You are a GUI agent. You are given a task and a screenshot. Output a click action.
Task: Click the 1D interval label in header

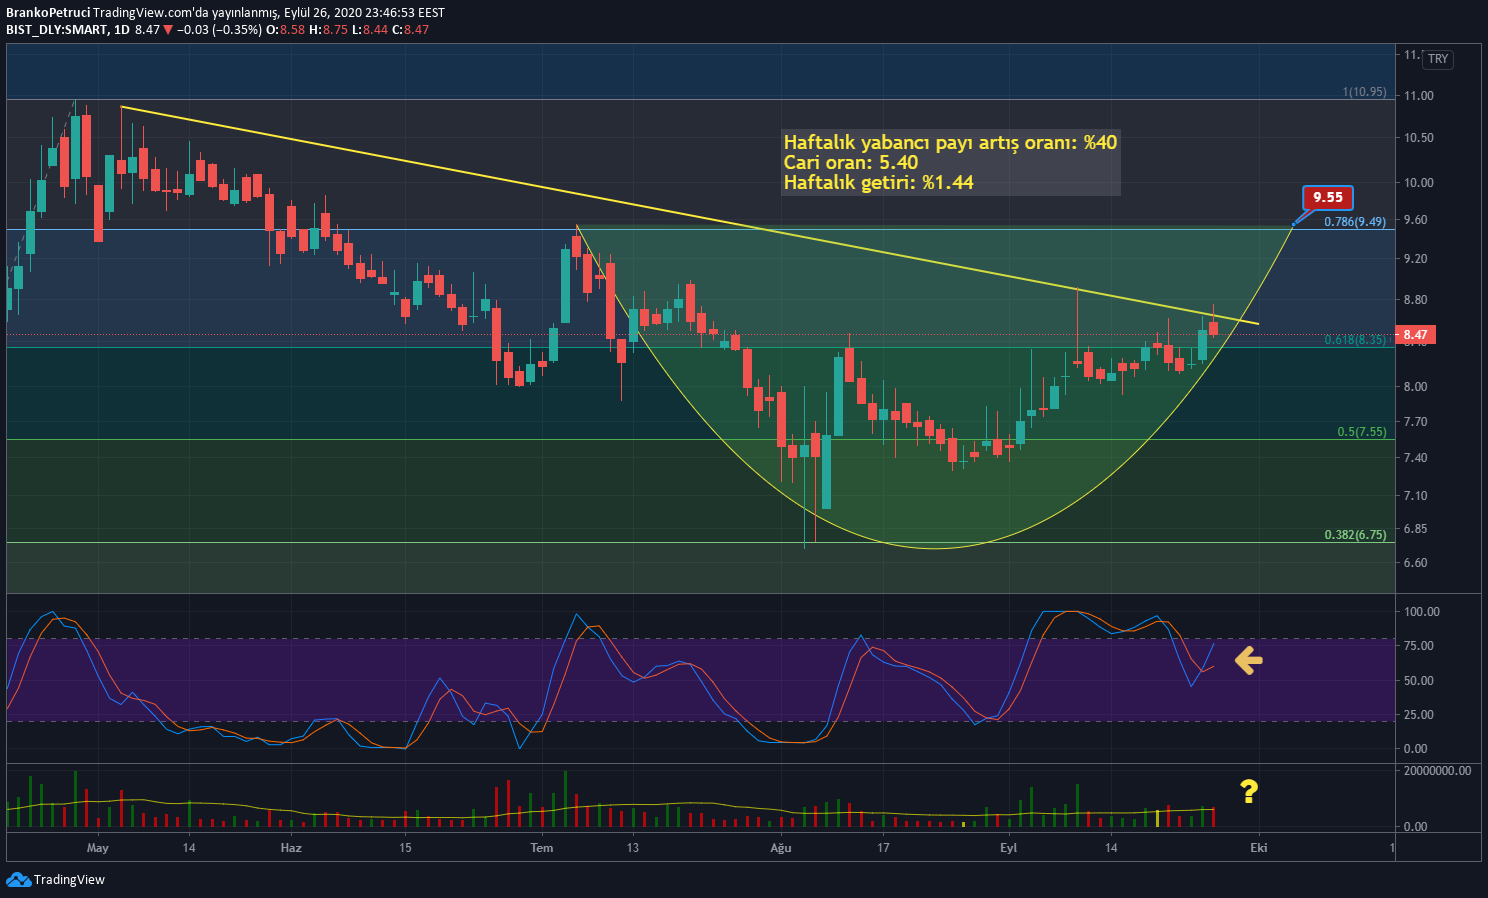pos(121,30)
